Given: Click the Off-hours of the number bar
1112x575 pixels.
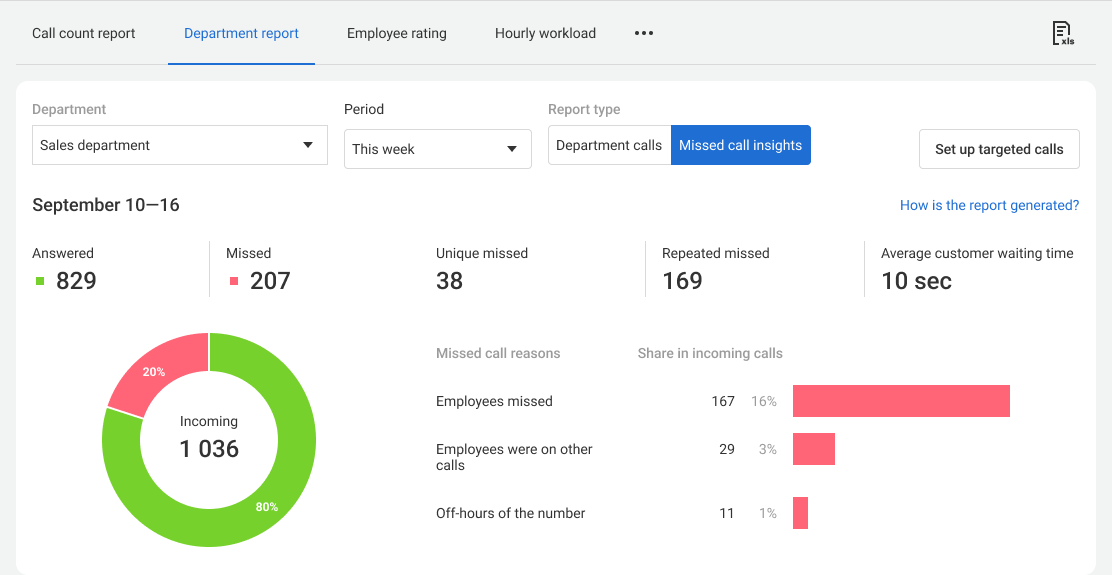Looking at the screenshot, I should point(800,513).
